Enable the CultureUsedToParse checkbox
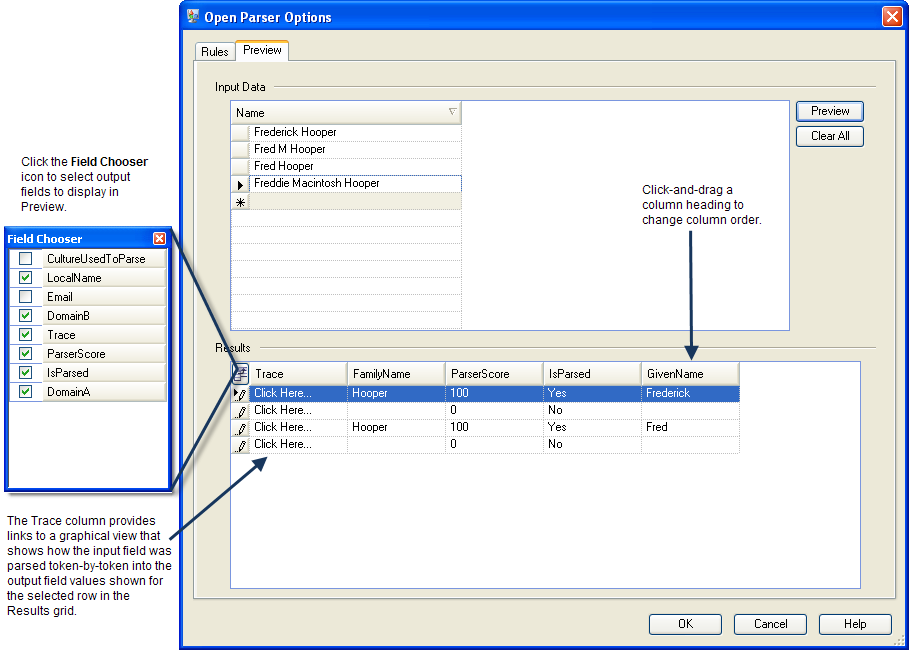Viewport: 909px width, 650px height. 26,259
